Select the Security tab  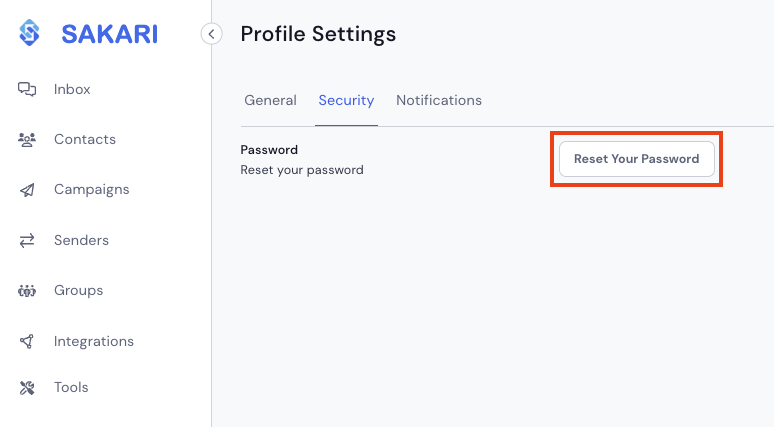(346, 100)
